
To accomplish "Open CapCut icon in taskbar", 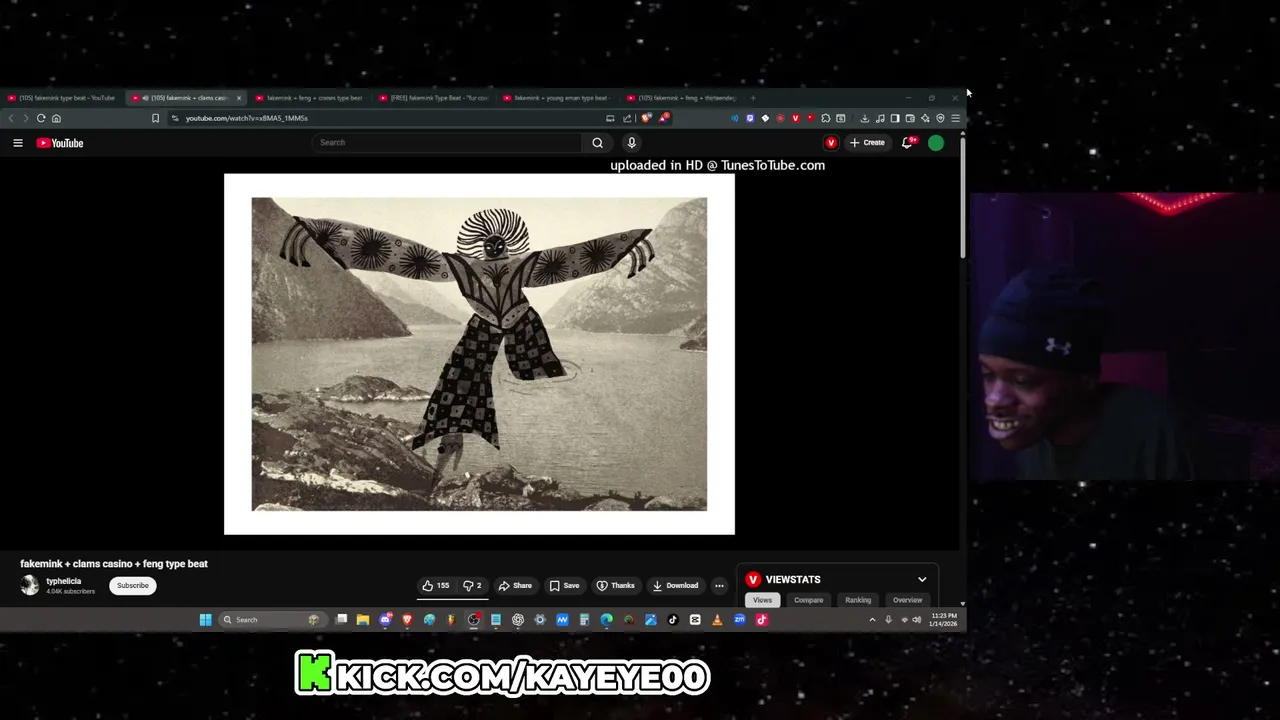I will 695,620.
